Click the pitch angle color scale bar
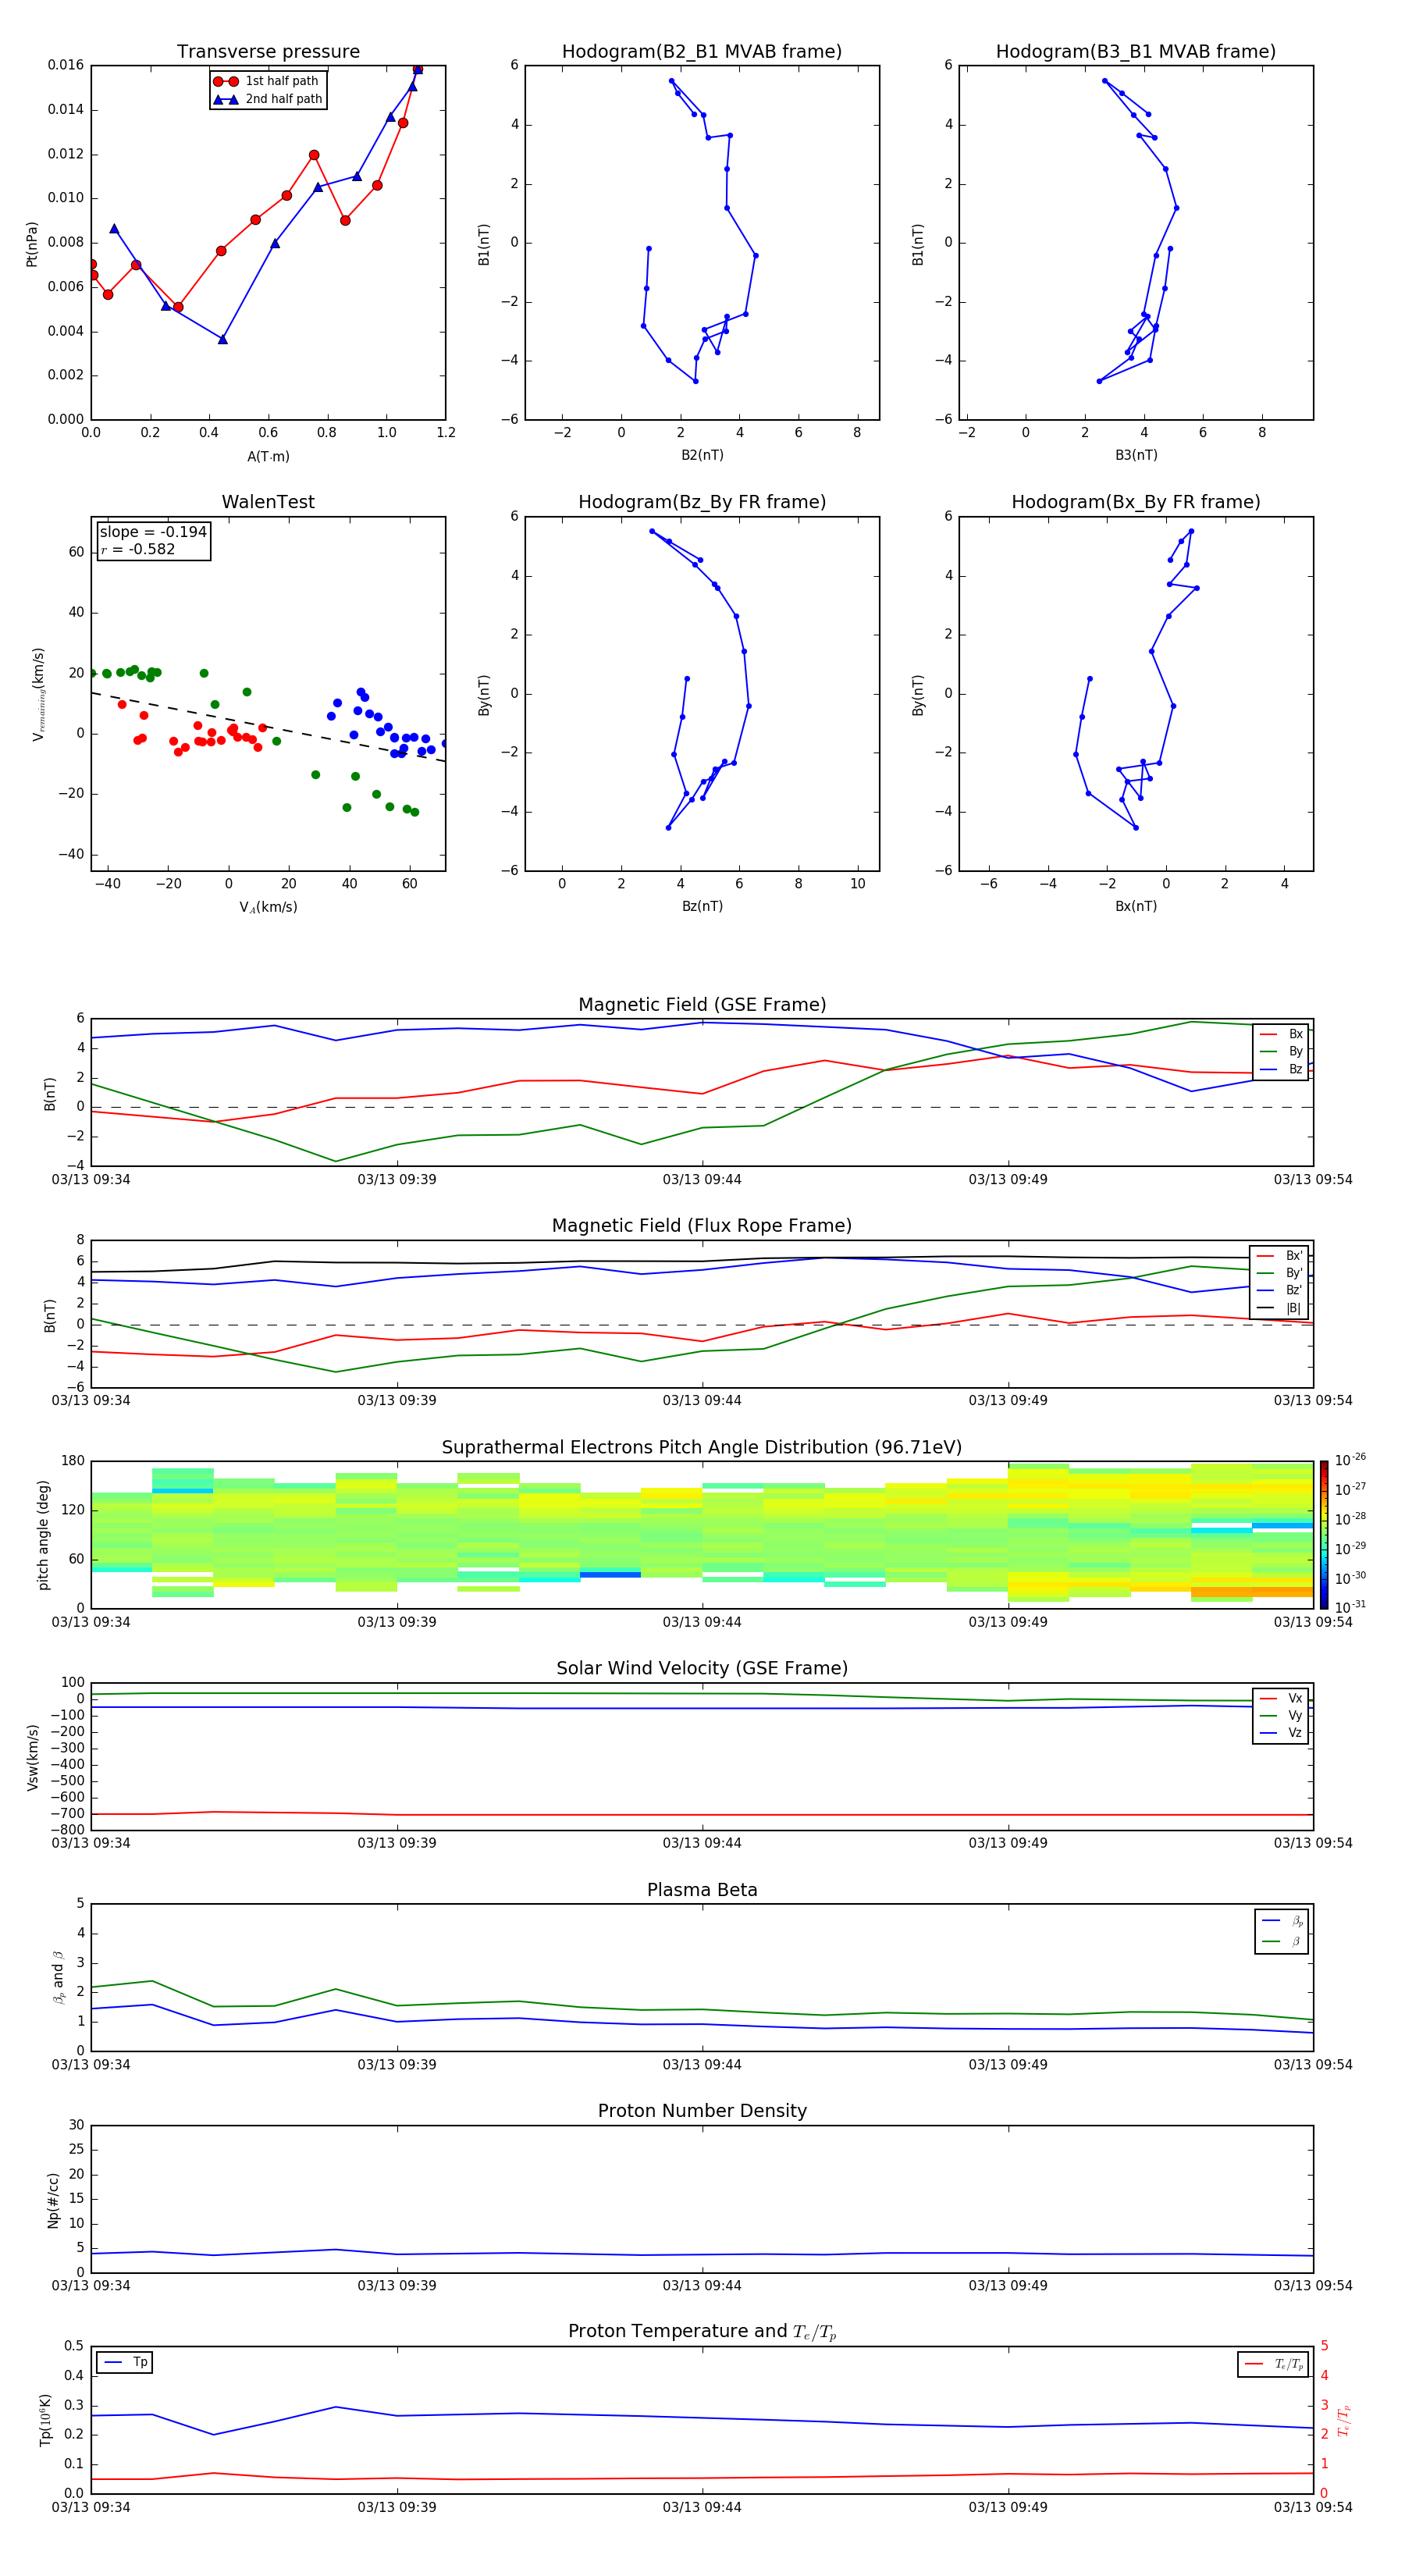 point(1323,1534)
